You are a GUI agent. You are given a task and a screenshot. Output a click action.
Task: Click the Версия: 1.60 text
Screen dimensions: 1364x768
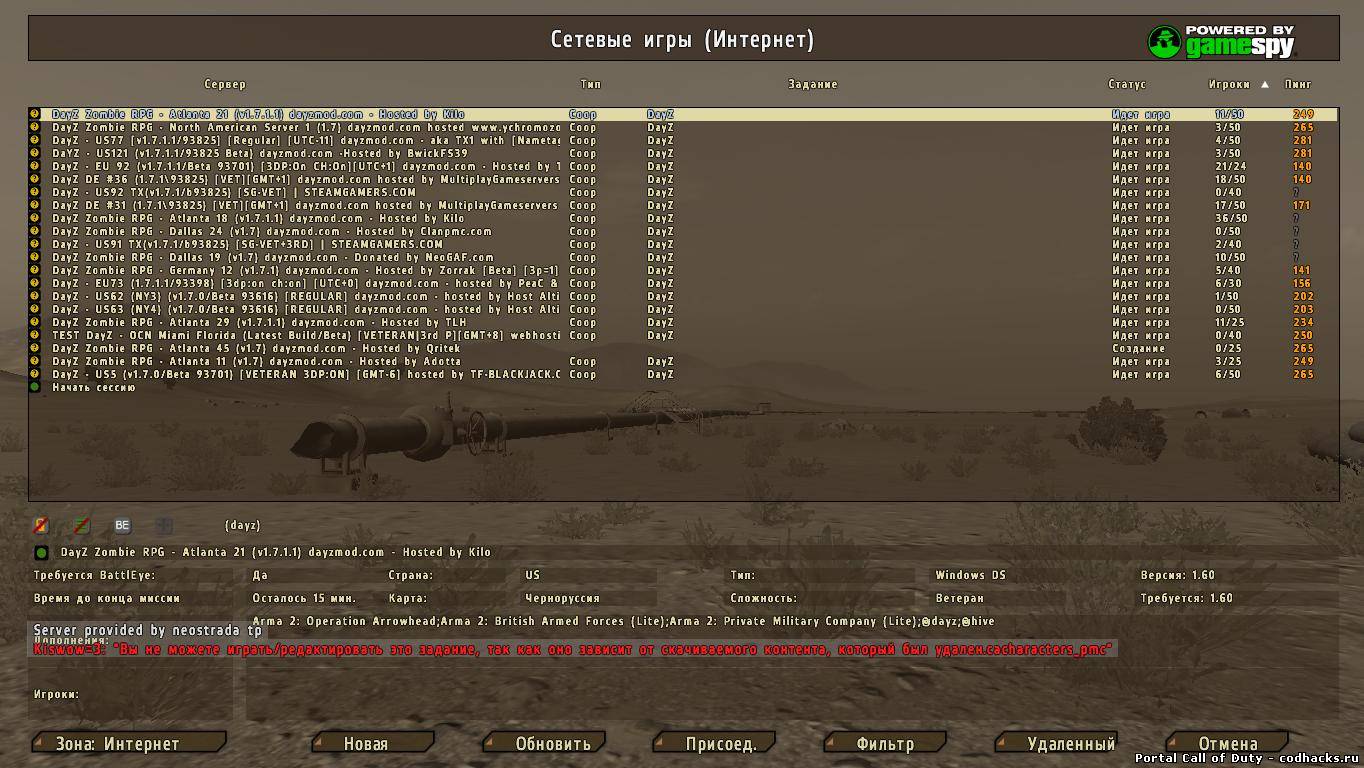tap(1177, 576)
